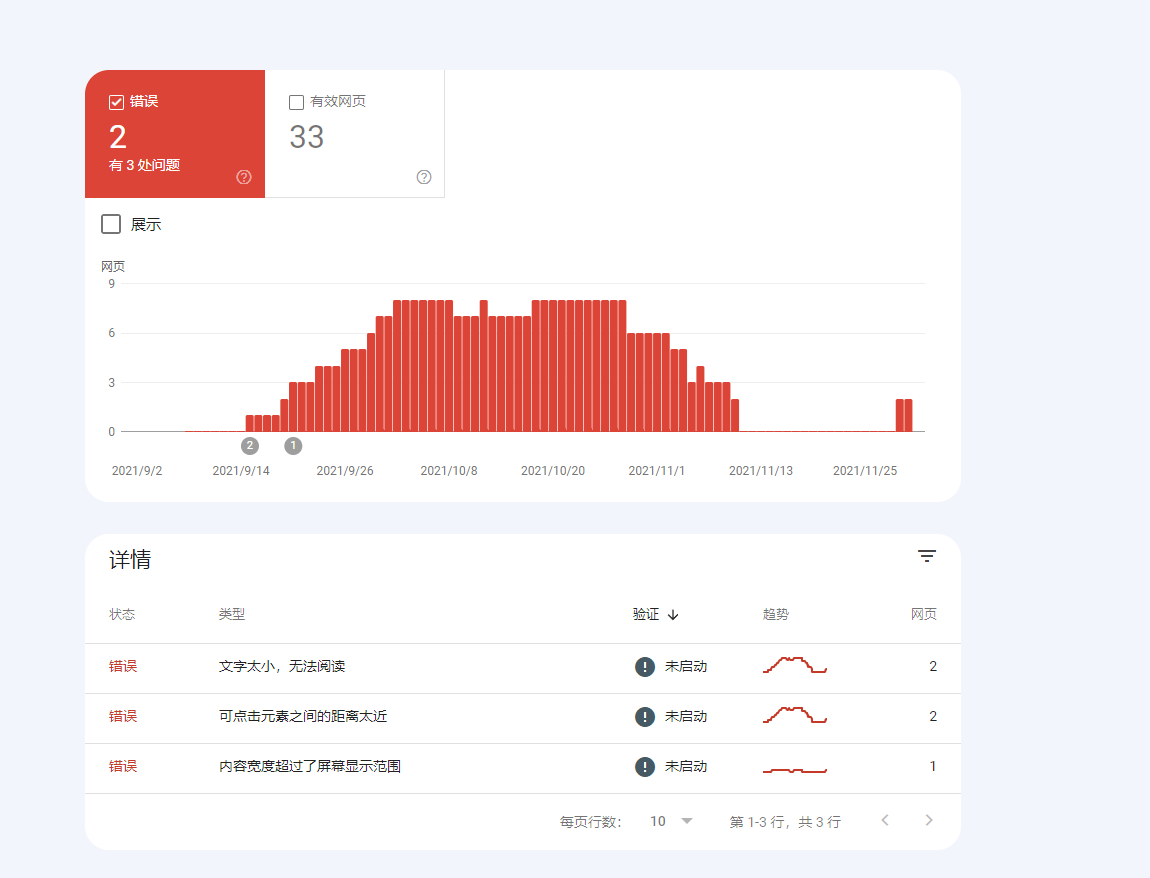This screenshot has width=1150, height=878.
Task: Click the exclamation icon on the 内容宽度 row
Action: click(645, 767)
